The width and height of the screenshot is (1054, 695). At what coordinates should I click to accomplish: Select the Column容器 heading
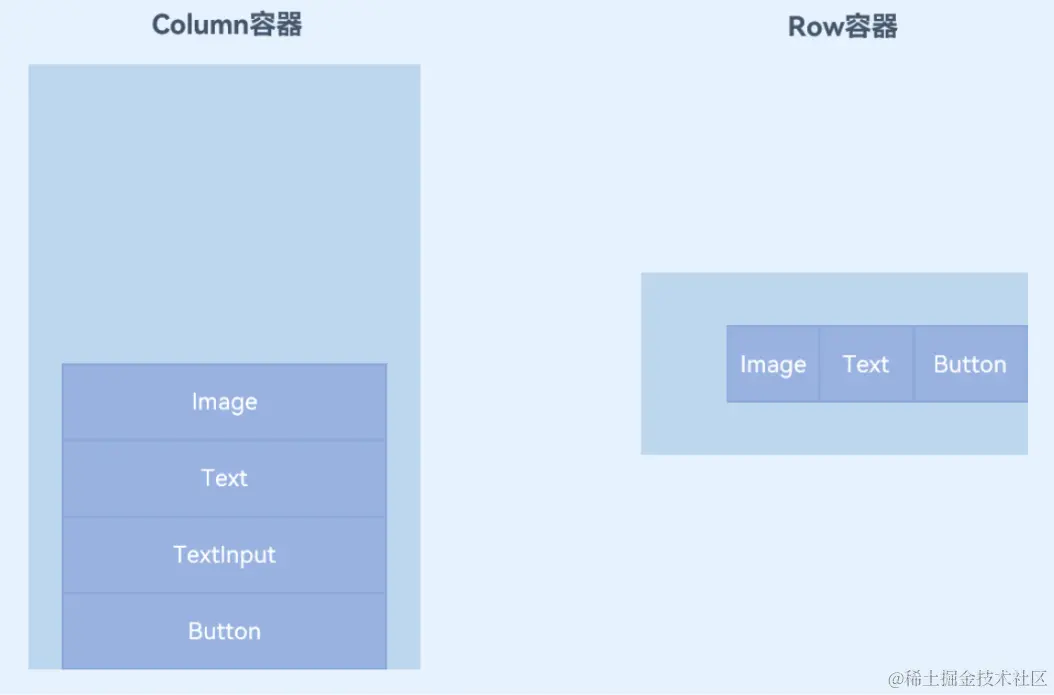(227, 26)
